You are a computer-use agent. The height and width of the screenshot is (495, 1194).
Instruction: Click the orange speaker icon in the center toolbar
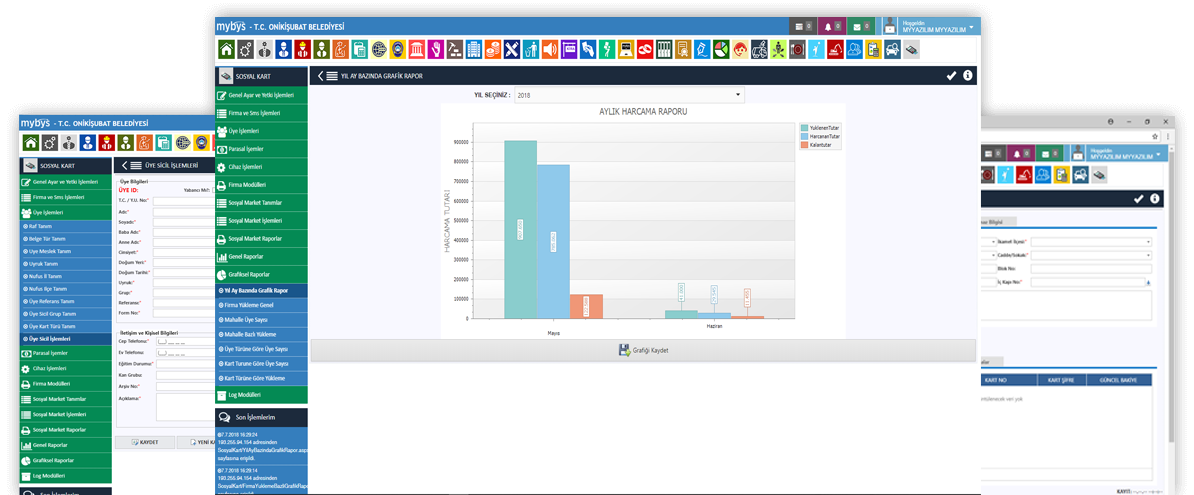click(550, 50)
